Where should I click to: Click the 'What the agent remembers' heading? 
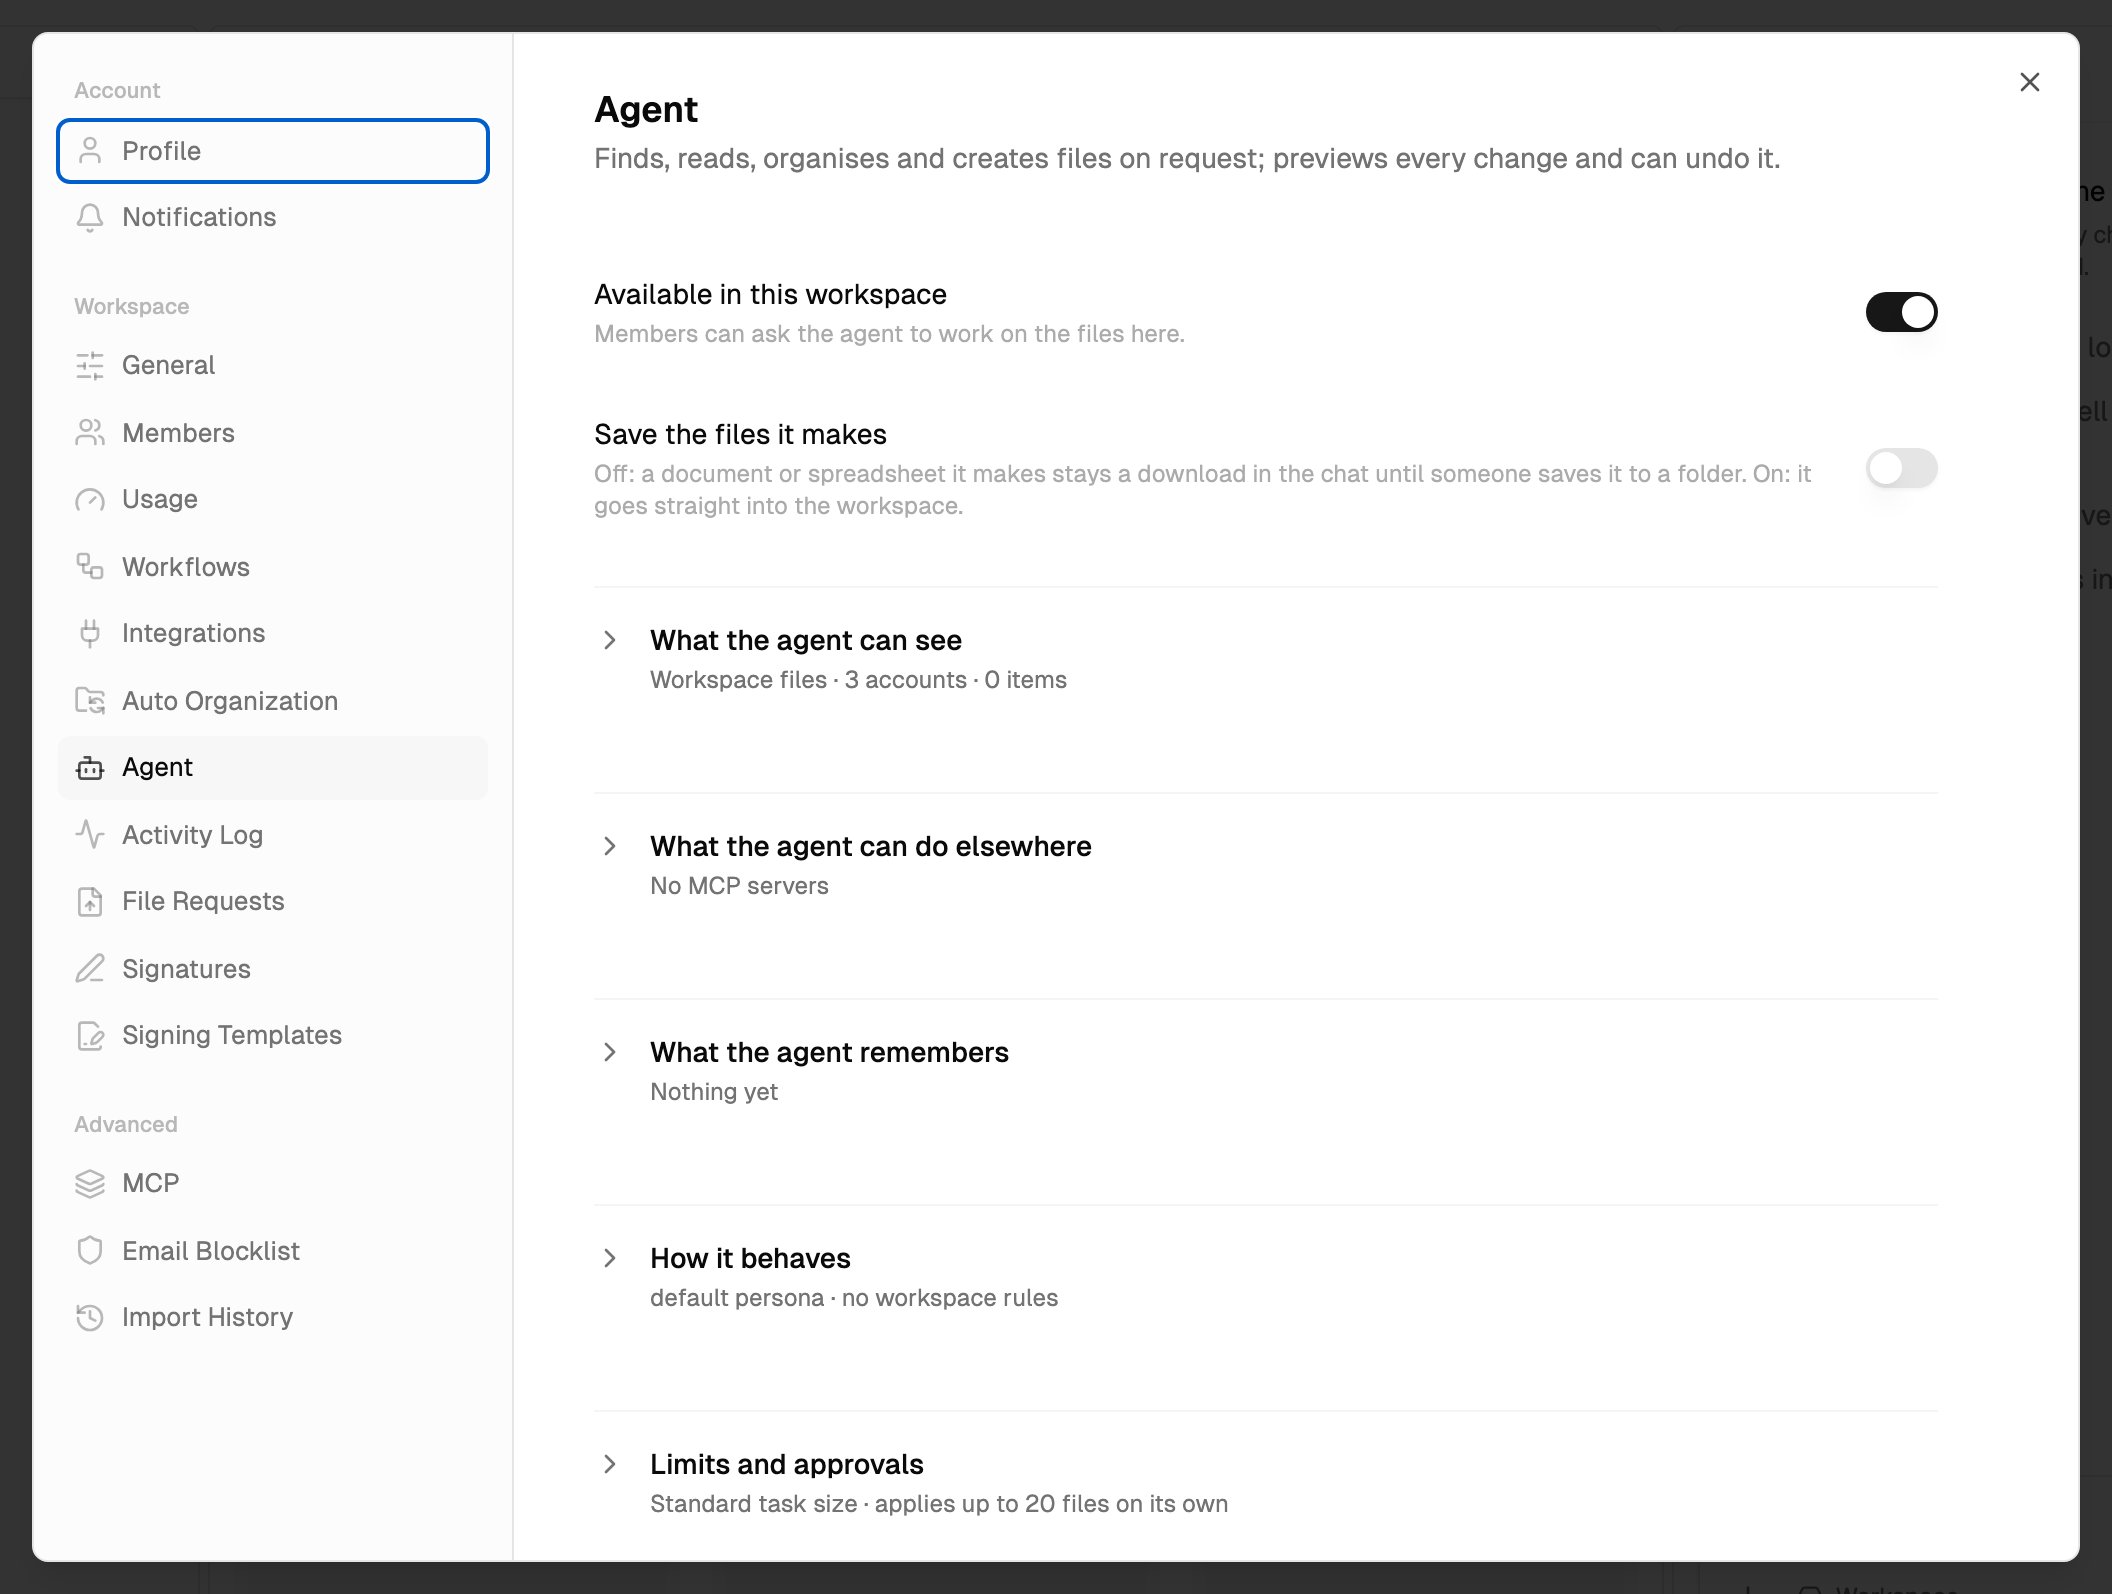(829, 1052)
